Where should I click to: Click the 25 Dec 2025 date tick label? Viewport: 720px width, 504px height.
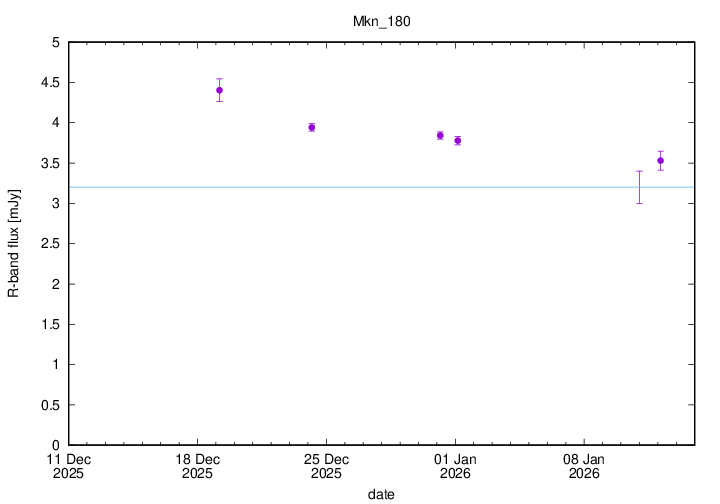(326, 466)
